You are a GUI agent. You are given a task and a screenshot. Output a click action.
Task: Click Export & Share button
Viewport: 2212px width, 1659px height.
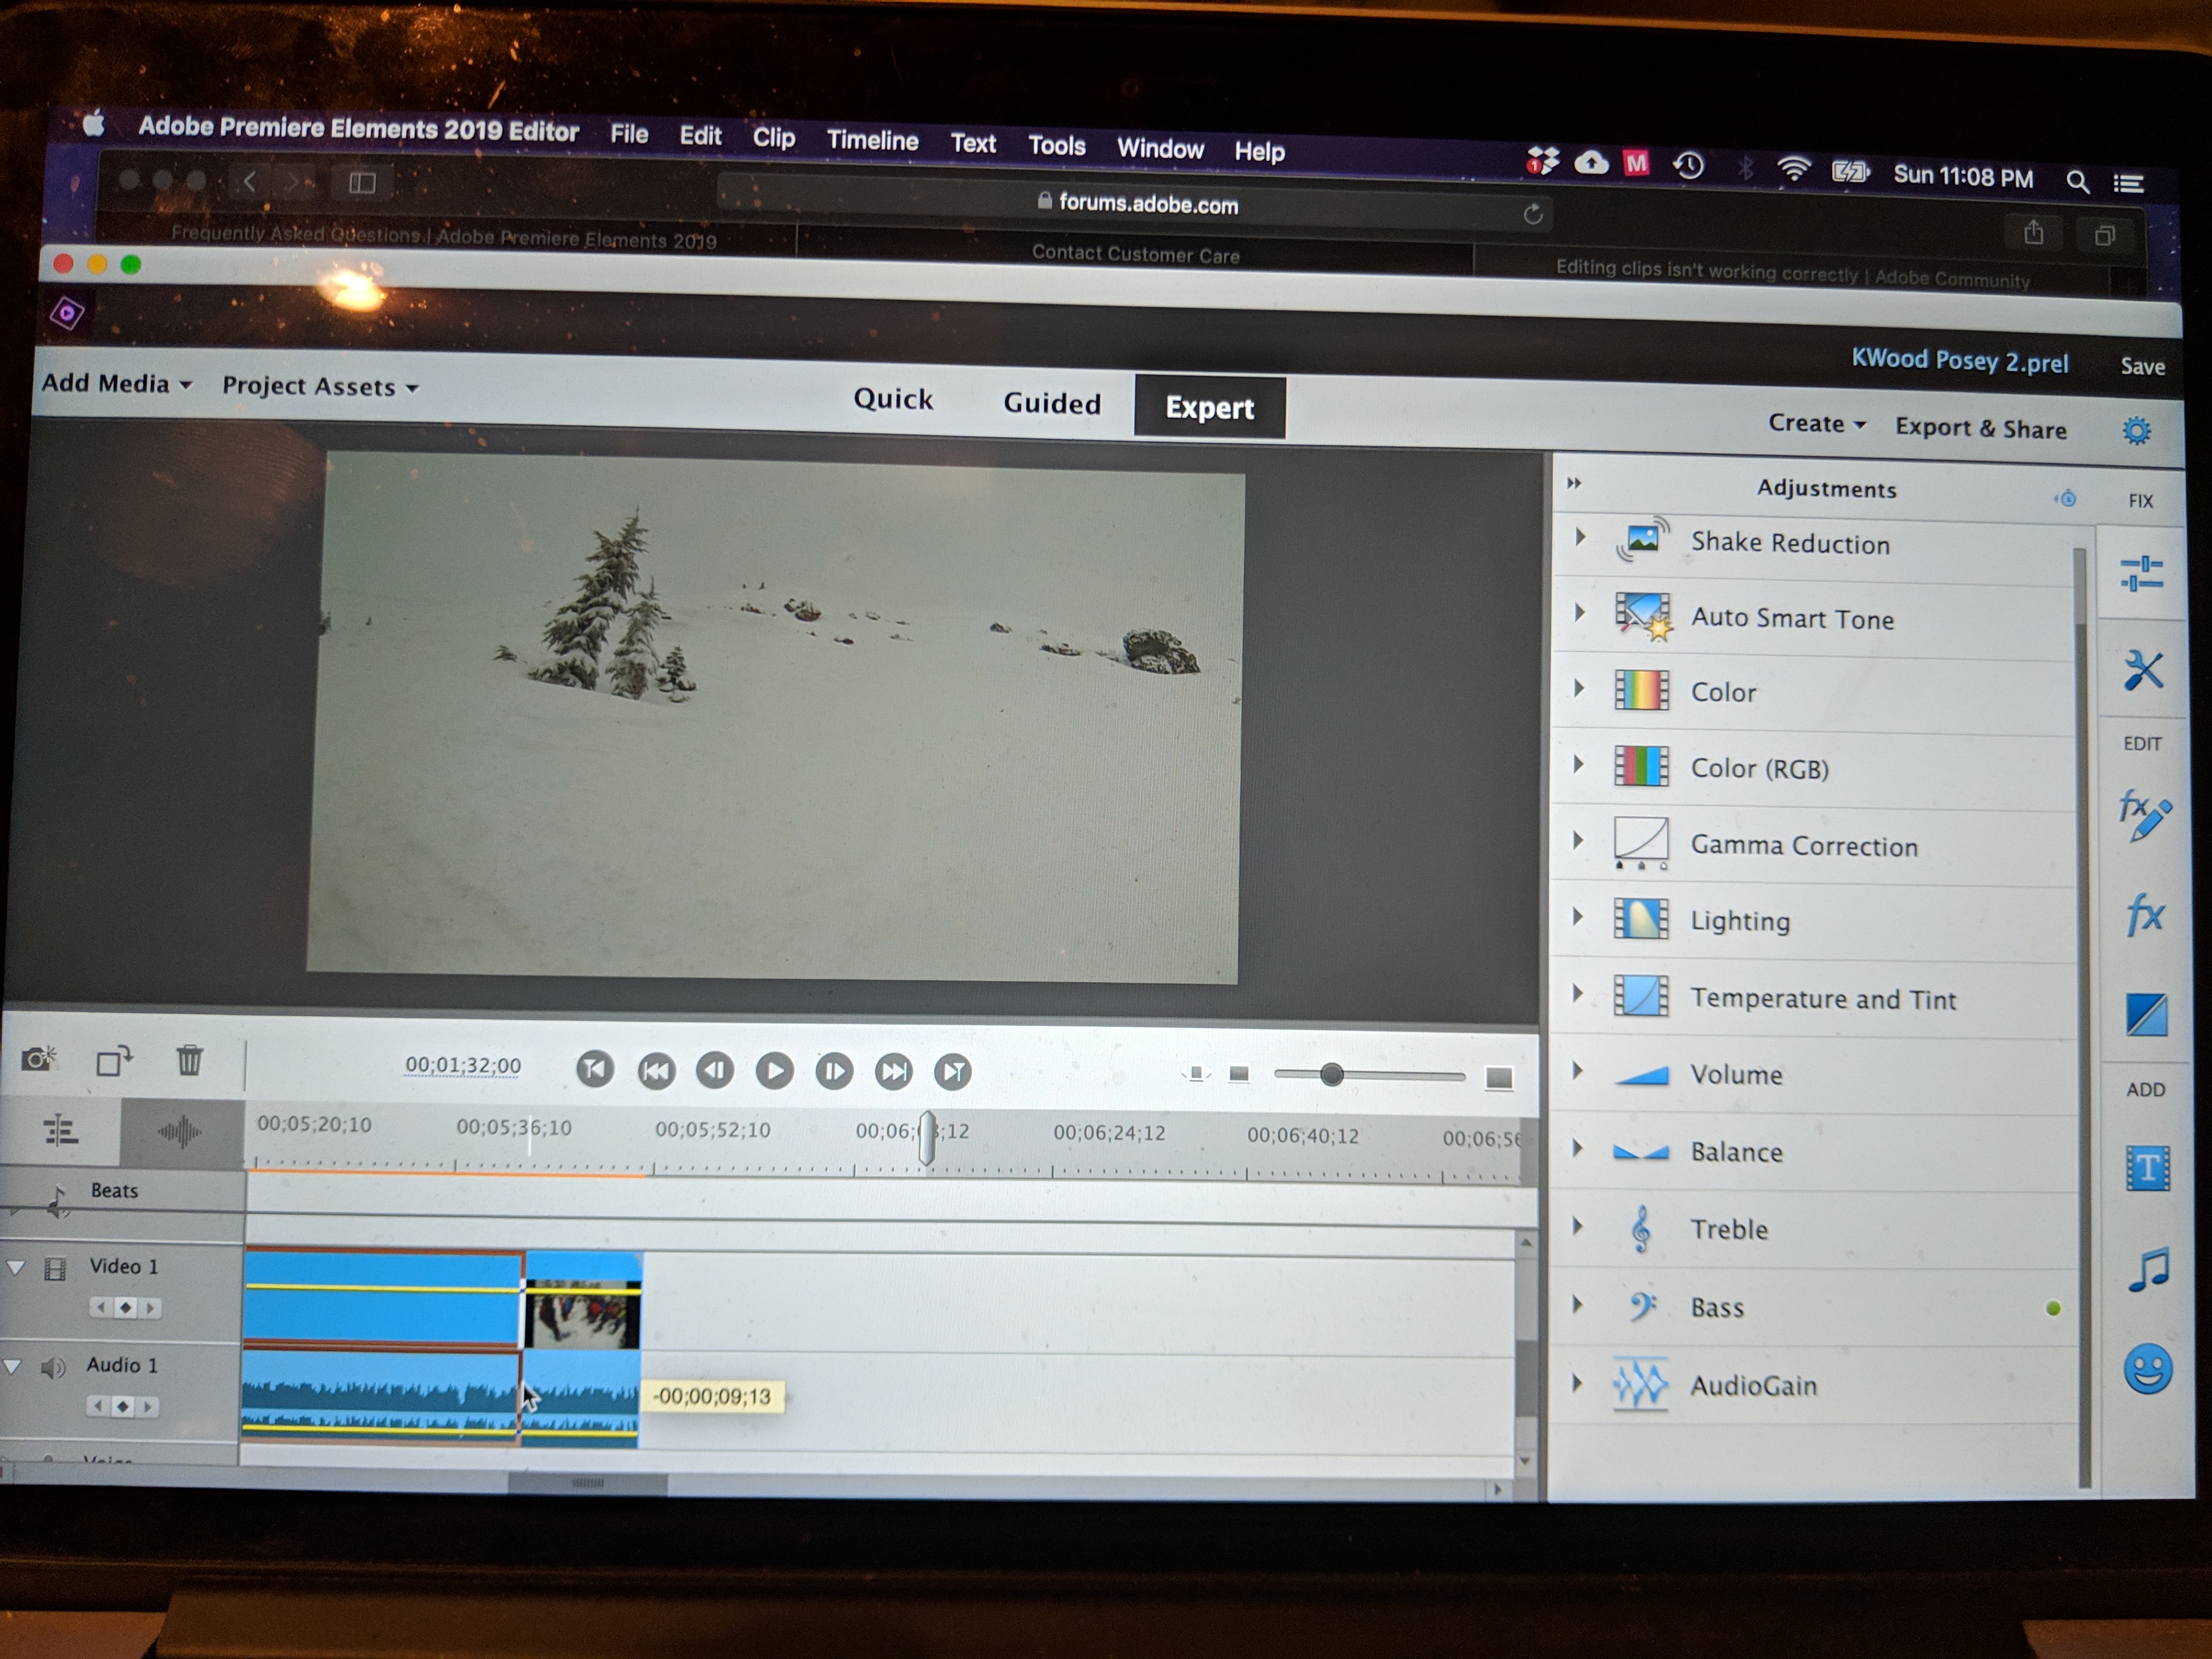pyautogui.click(x=1981, y=428)
